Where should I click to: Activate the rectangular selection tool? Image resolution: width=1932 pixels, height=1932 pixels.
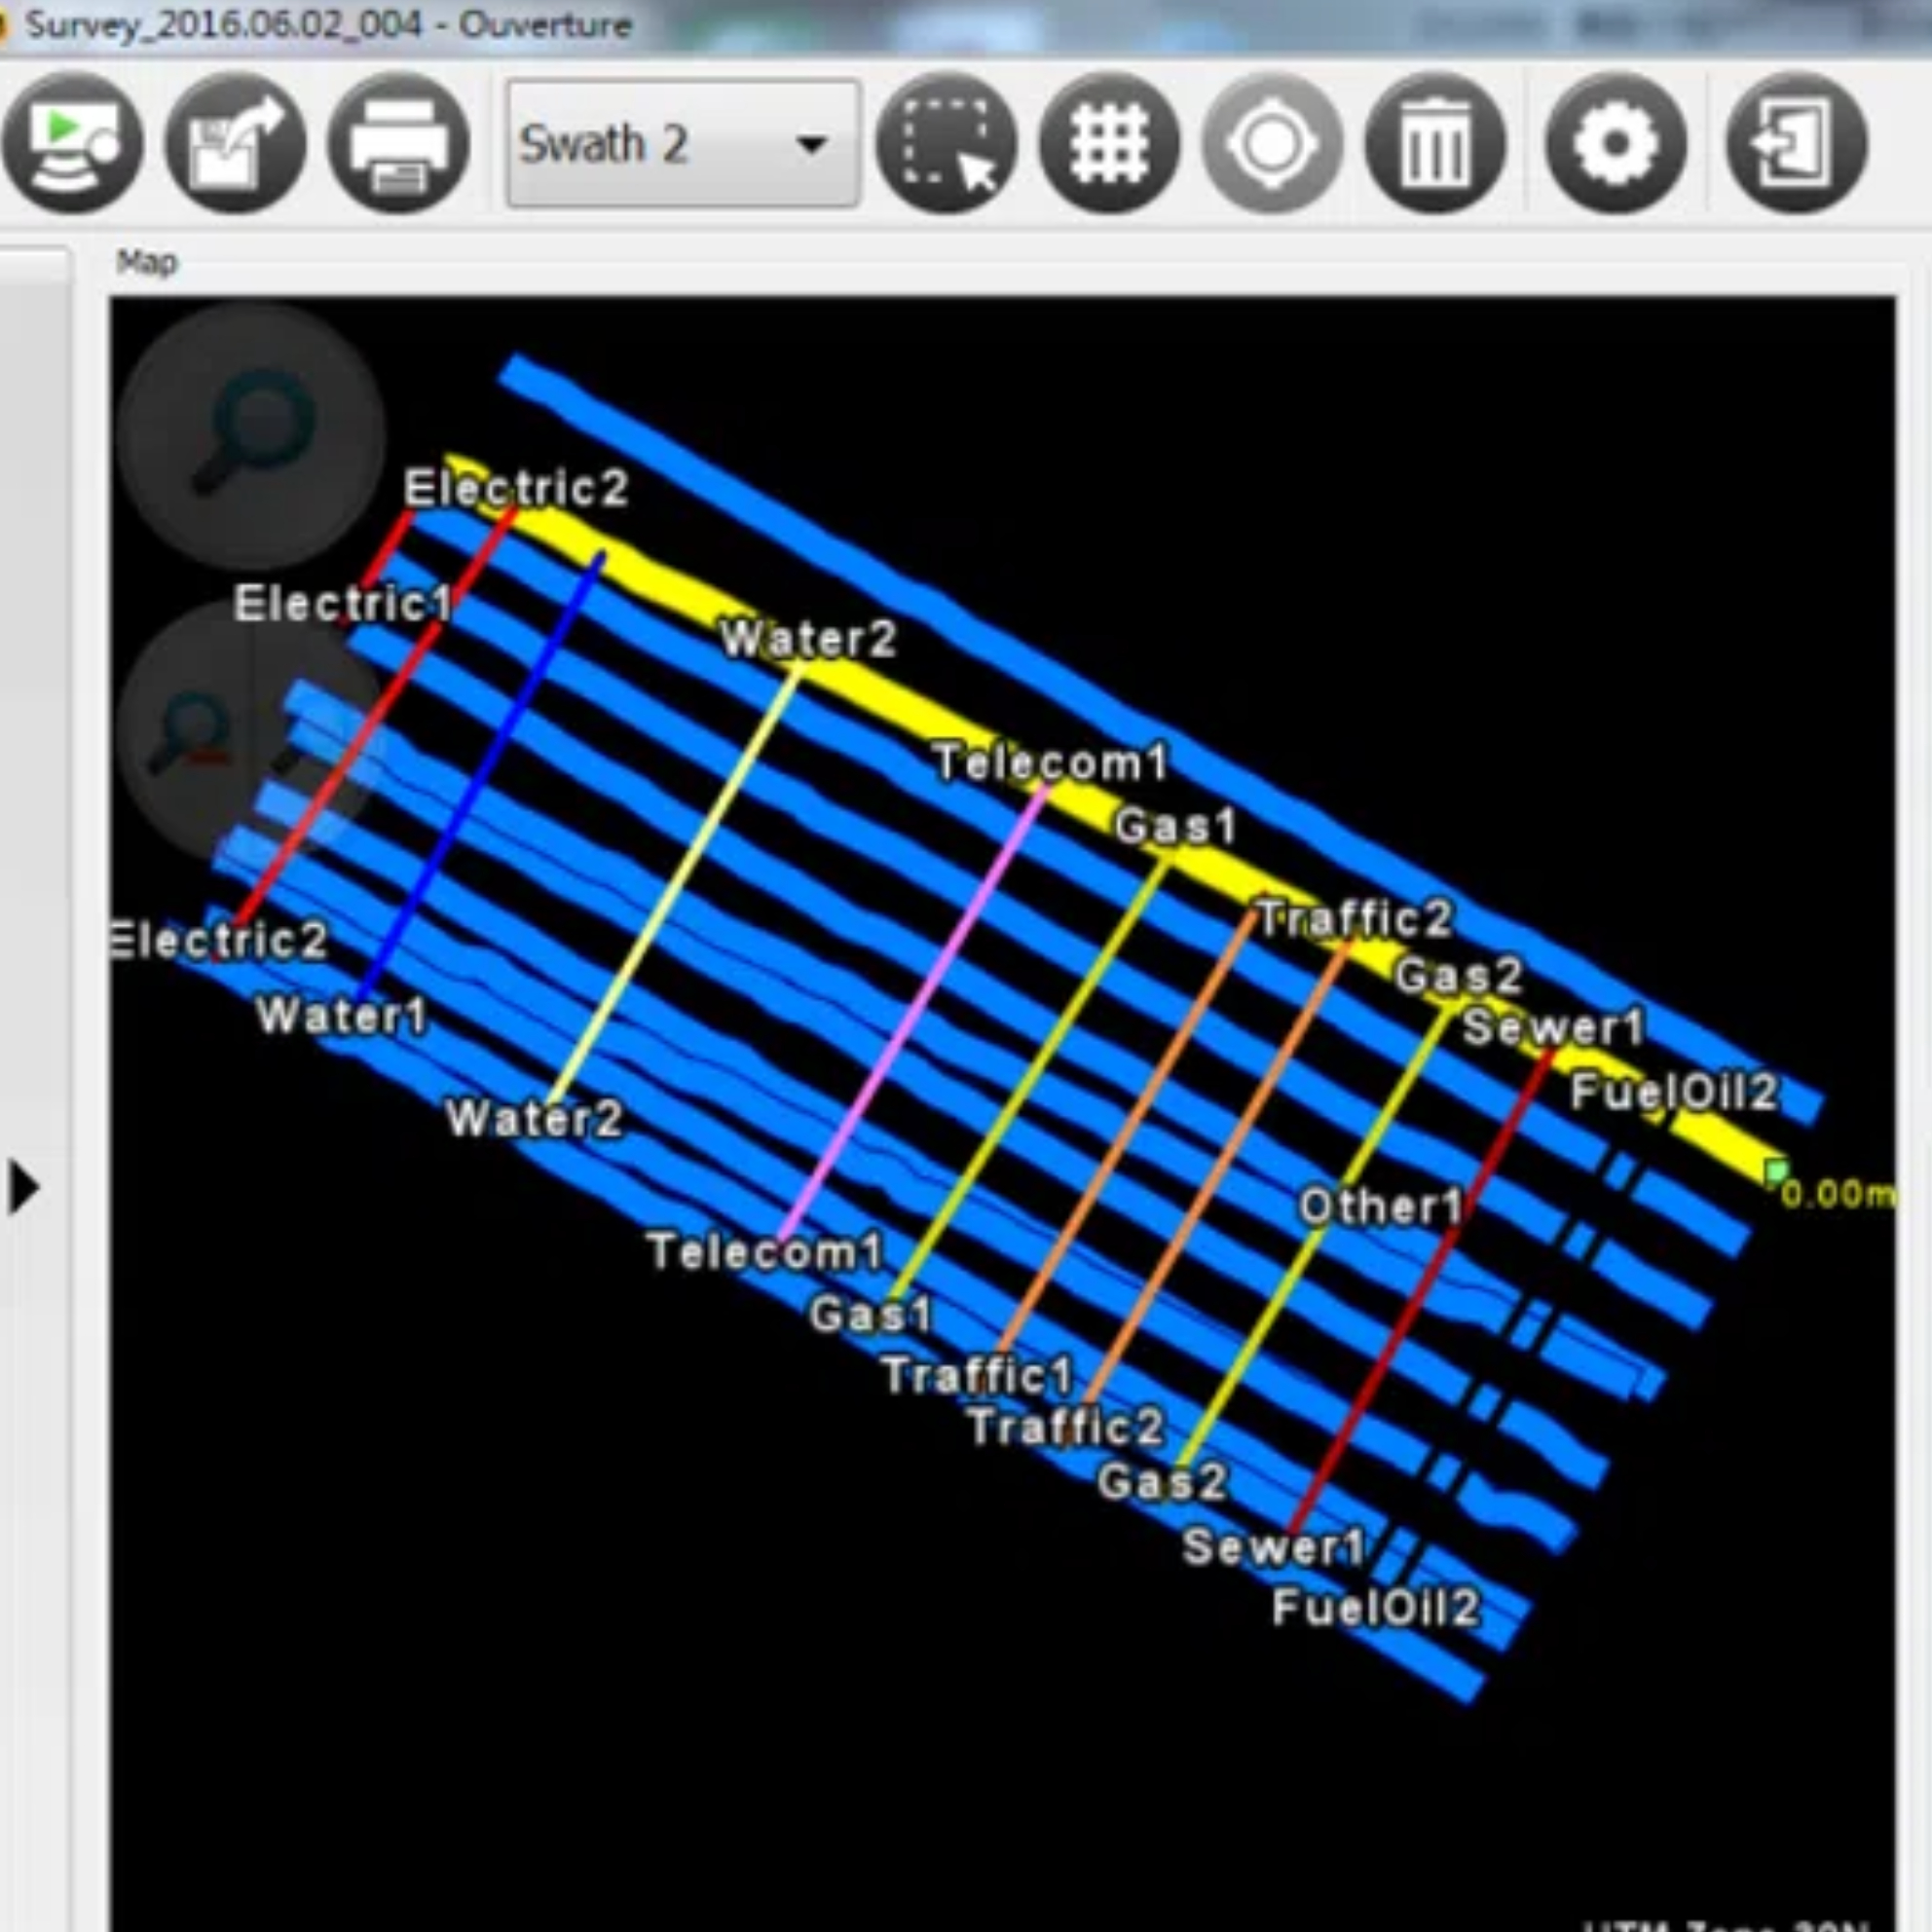tap(946, 144)
